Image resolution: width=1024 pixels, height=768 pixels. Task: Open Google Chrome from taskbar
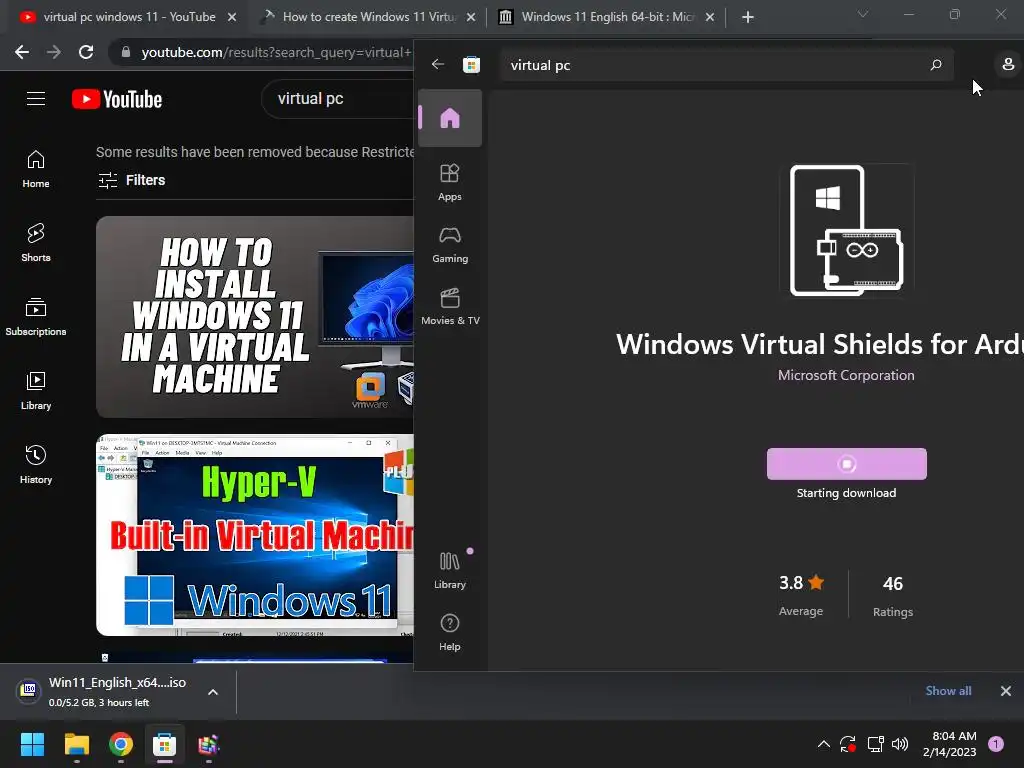[121, 744]
